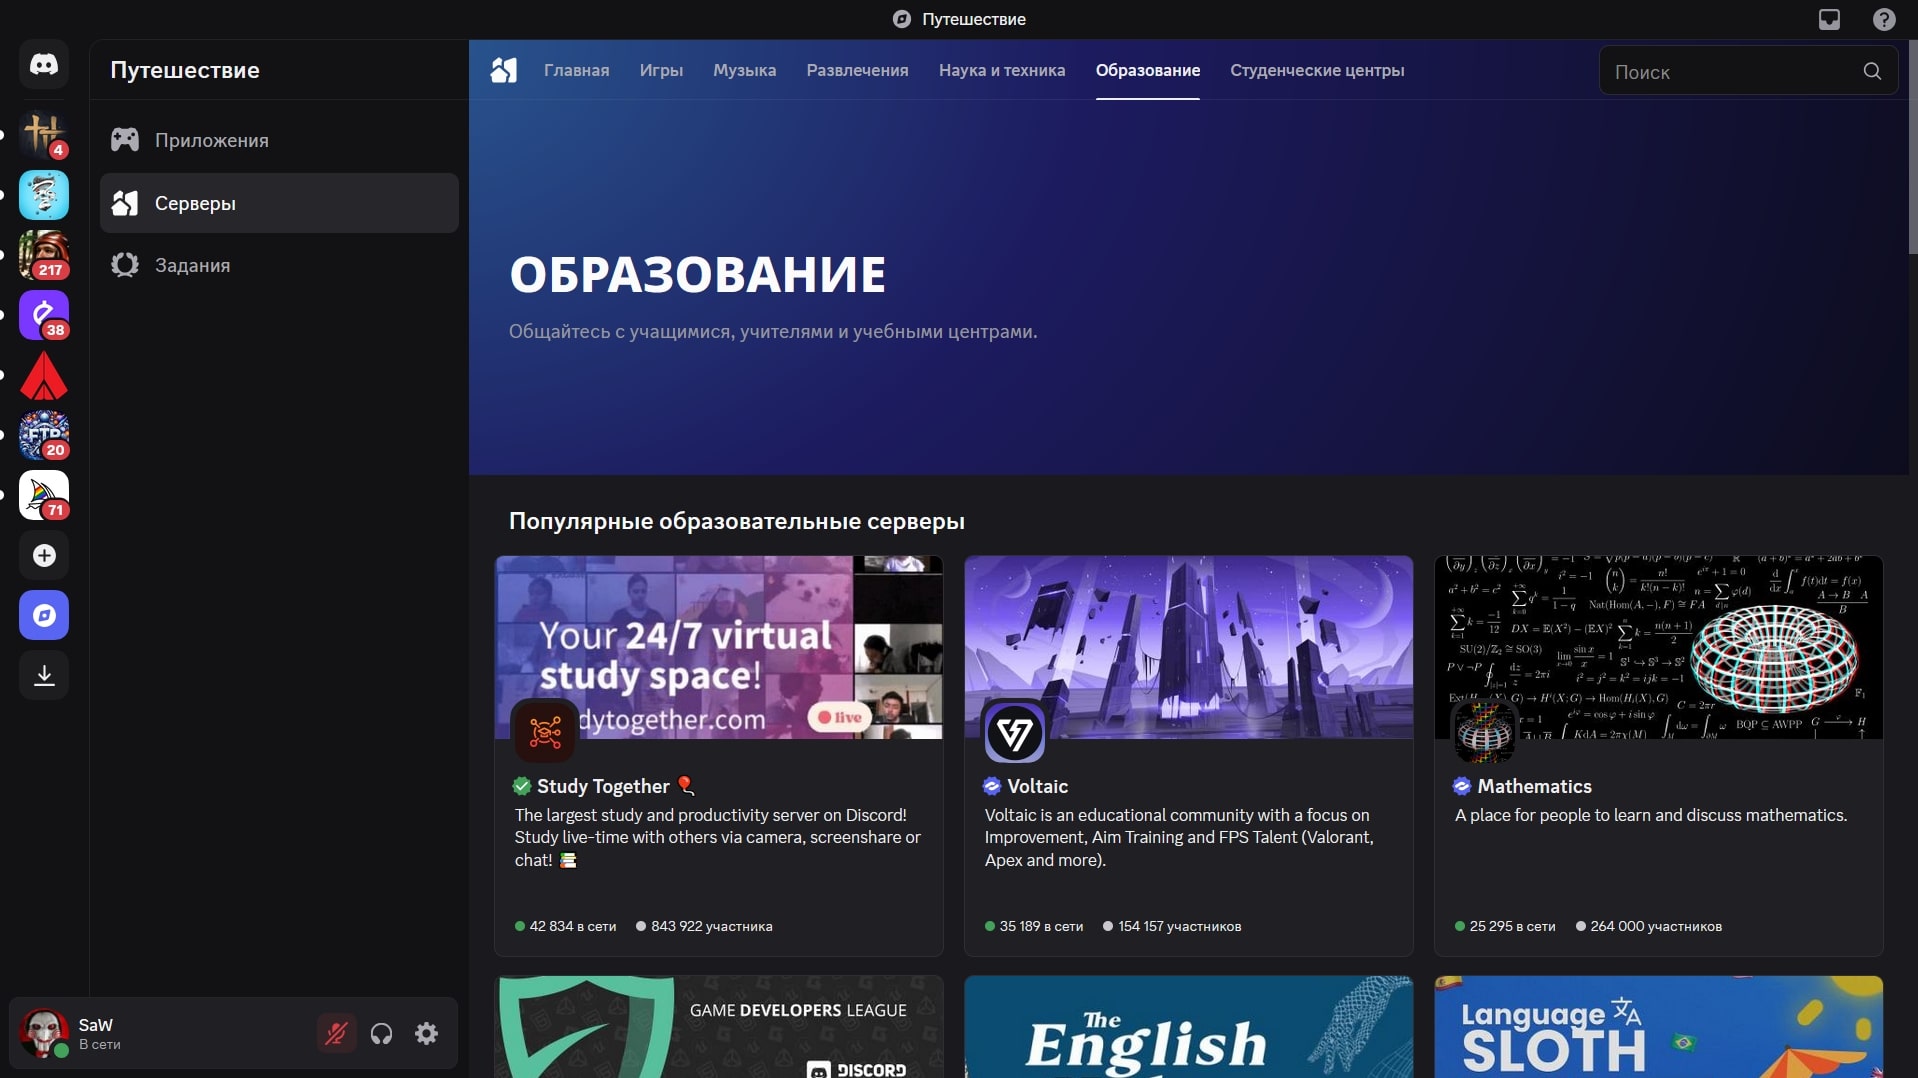This screenshot has height=1078, width=1918.
Task: Open The English server card
Action: pos(1188,1027)
